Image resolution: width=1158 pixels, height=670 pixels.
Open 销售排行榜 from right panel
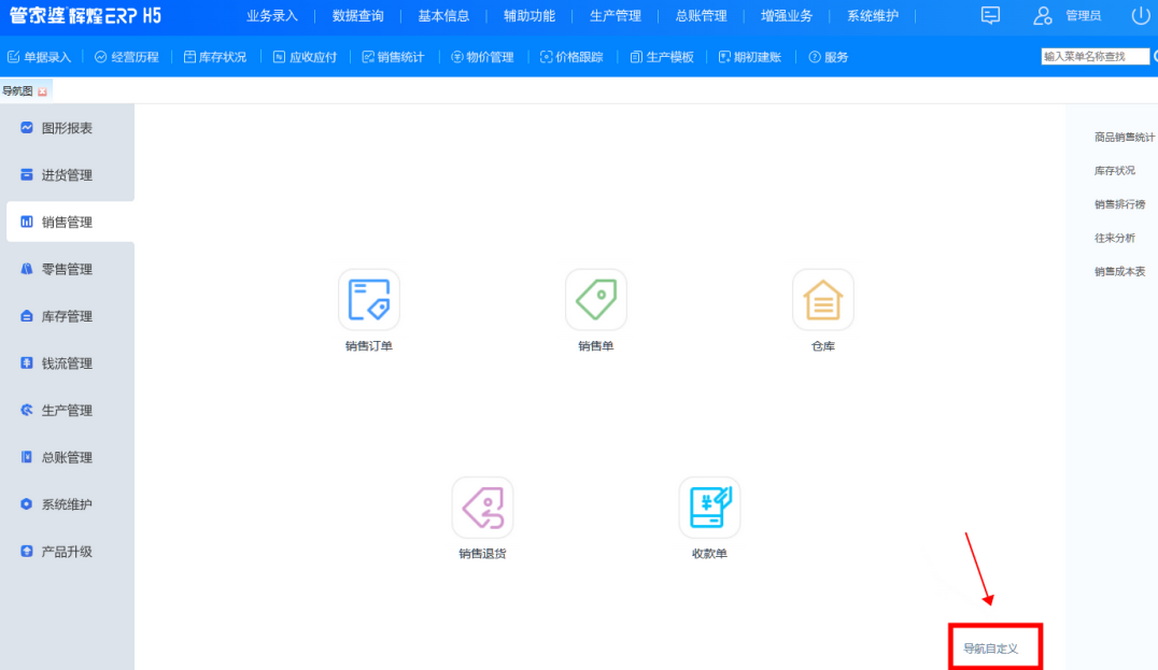tap(1120, 204)
